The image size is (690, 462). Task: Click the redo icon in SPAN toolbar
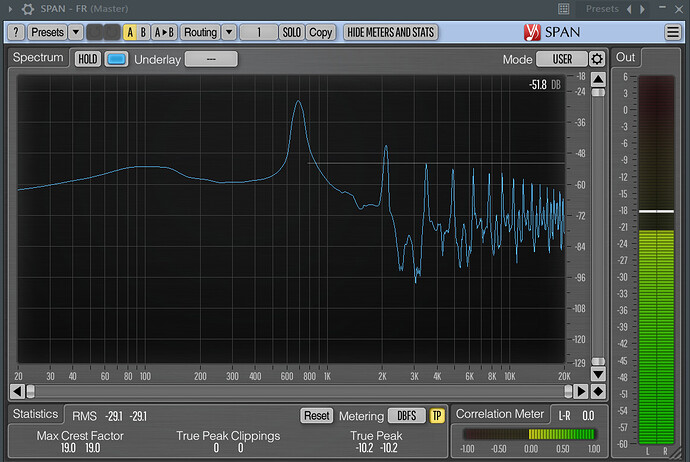pos(111,32)
